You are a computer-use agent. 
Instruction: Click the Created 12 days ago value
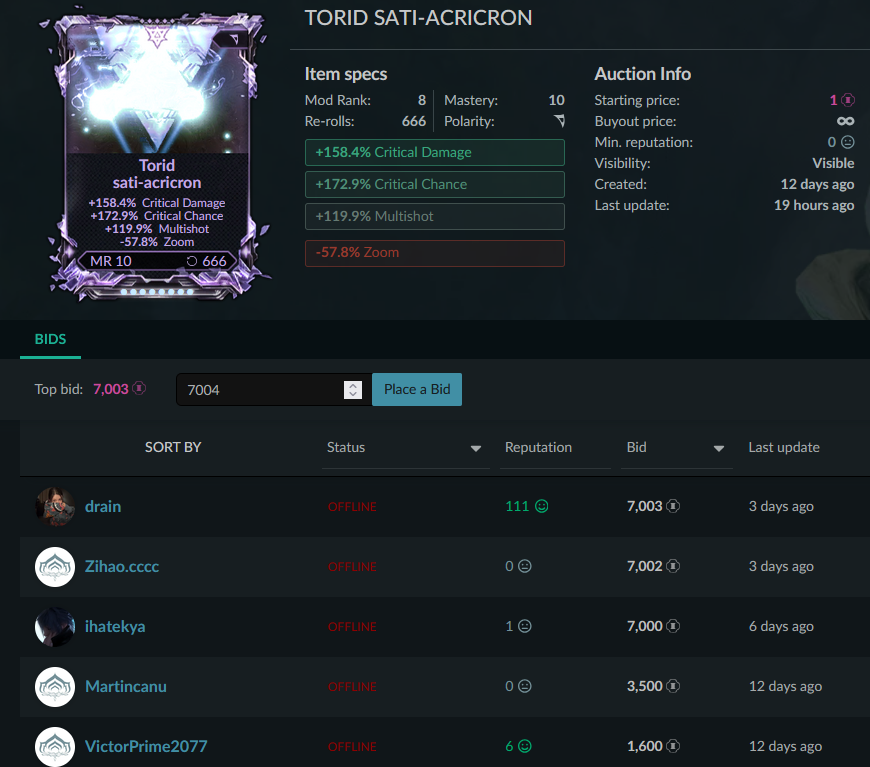click(x=817, y=184)
